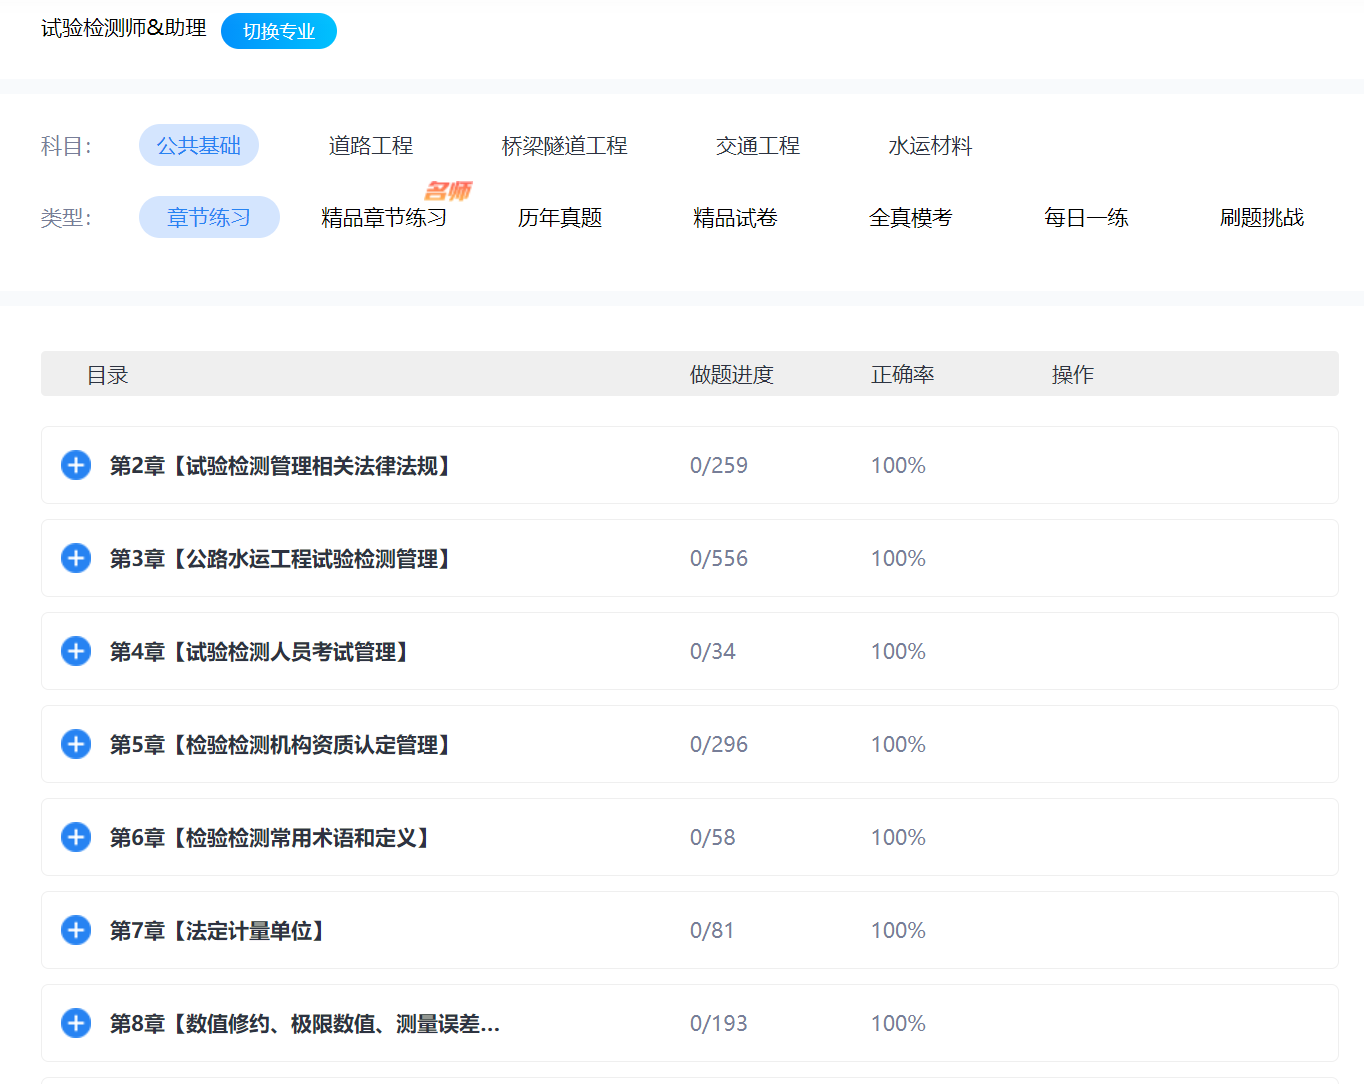Expand chapter 8 数值修约 plus icon

coord(76,1023)
